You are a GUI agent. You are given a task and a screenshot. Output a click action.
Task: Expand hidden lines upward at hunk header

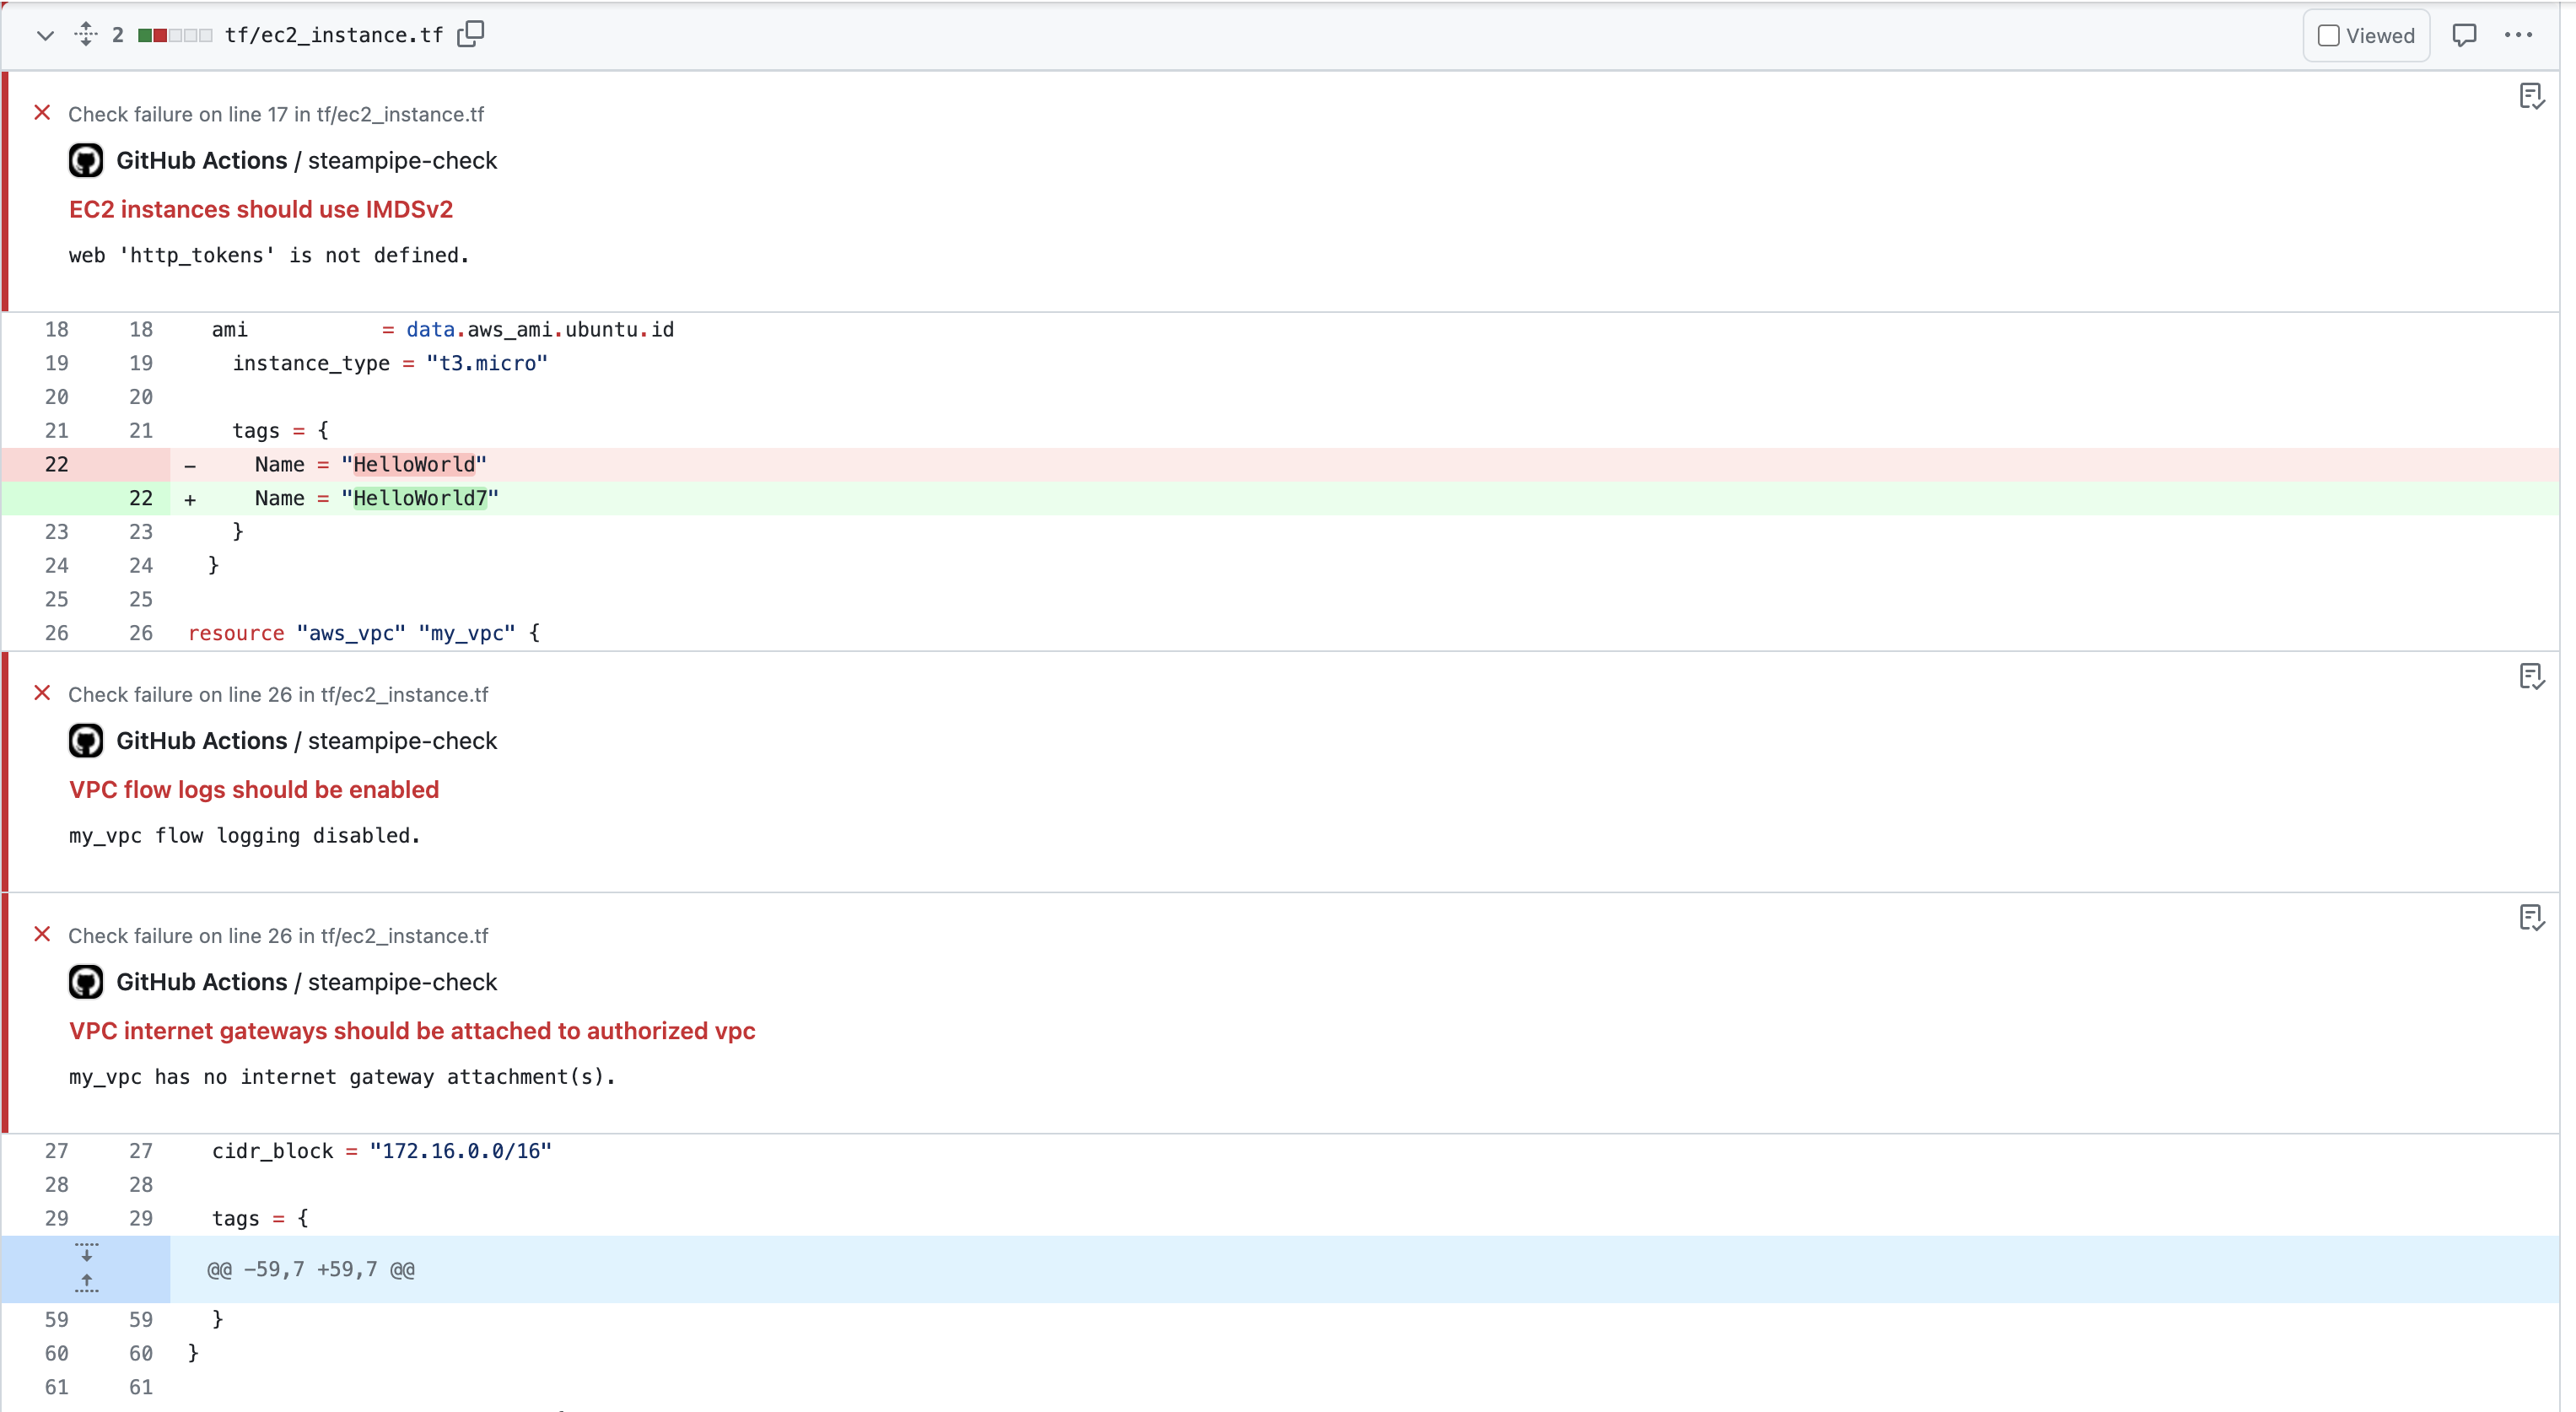tap(87, 1284)
